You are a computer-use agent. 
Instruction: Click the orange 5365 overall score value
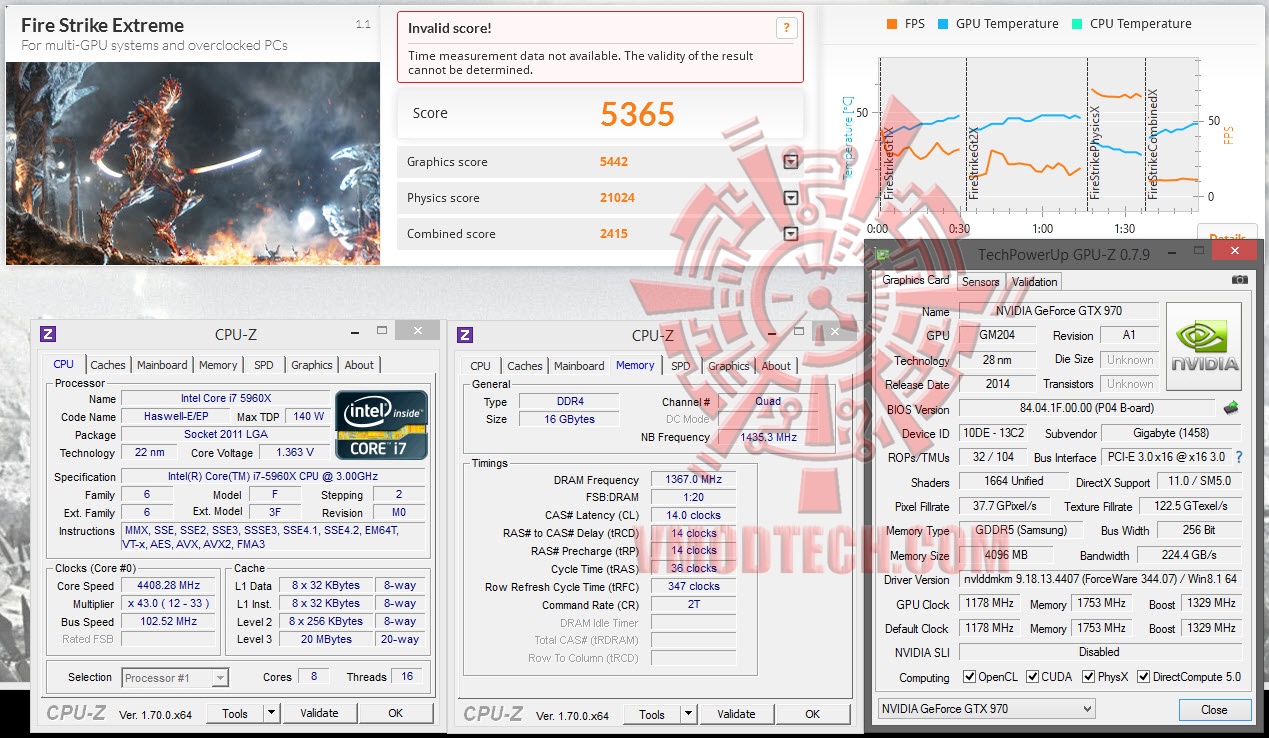[x=637, y=114]
